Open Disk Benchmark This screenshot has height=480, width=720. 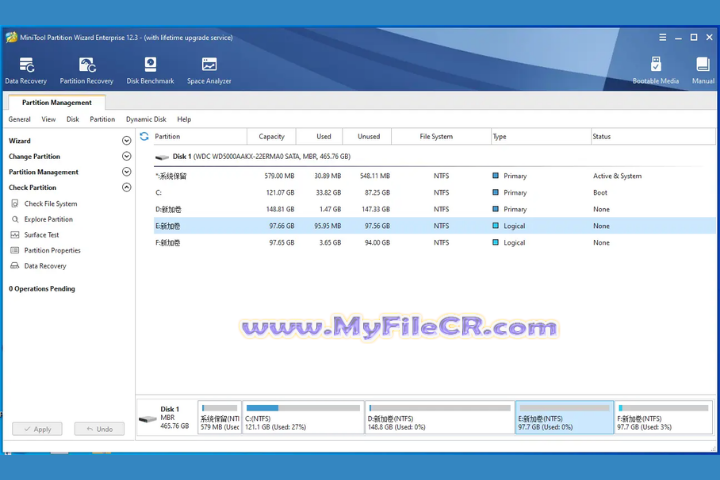pos(150,71)
